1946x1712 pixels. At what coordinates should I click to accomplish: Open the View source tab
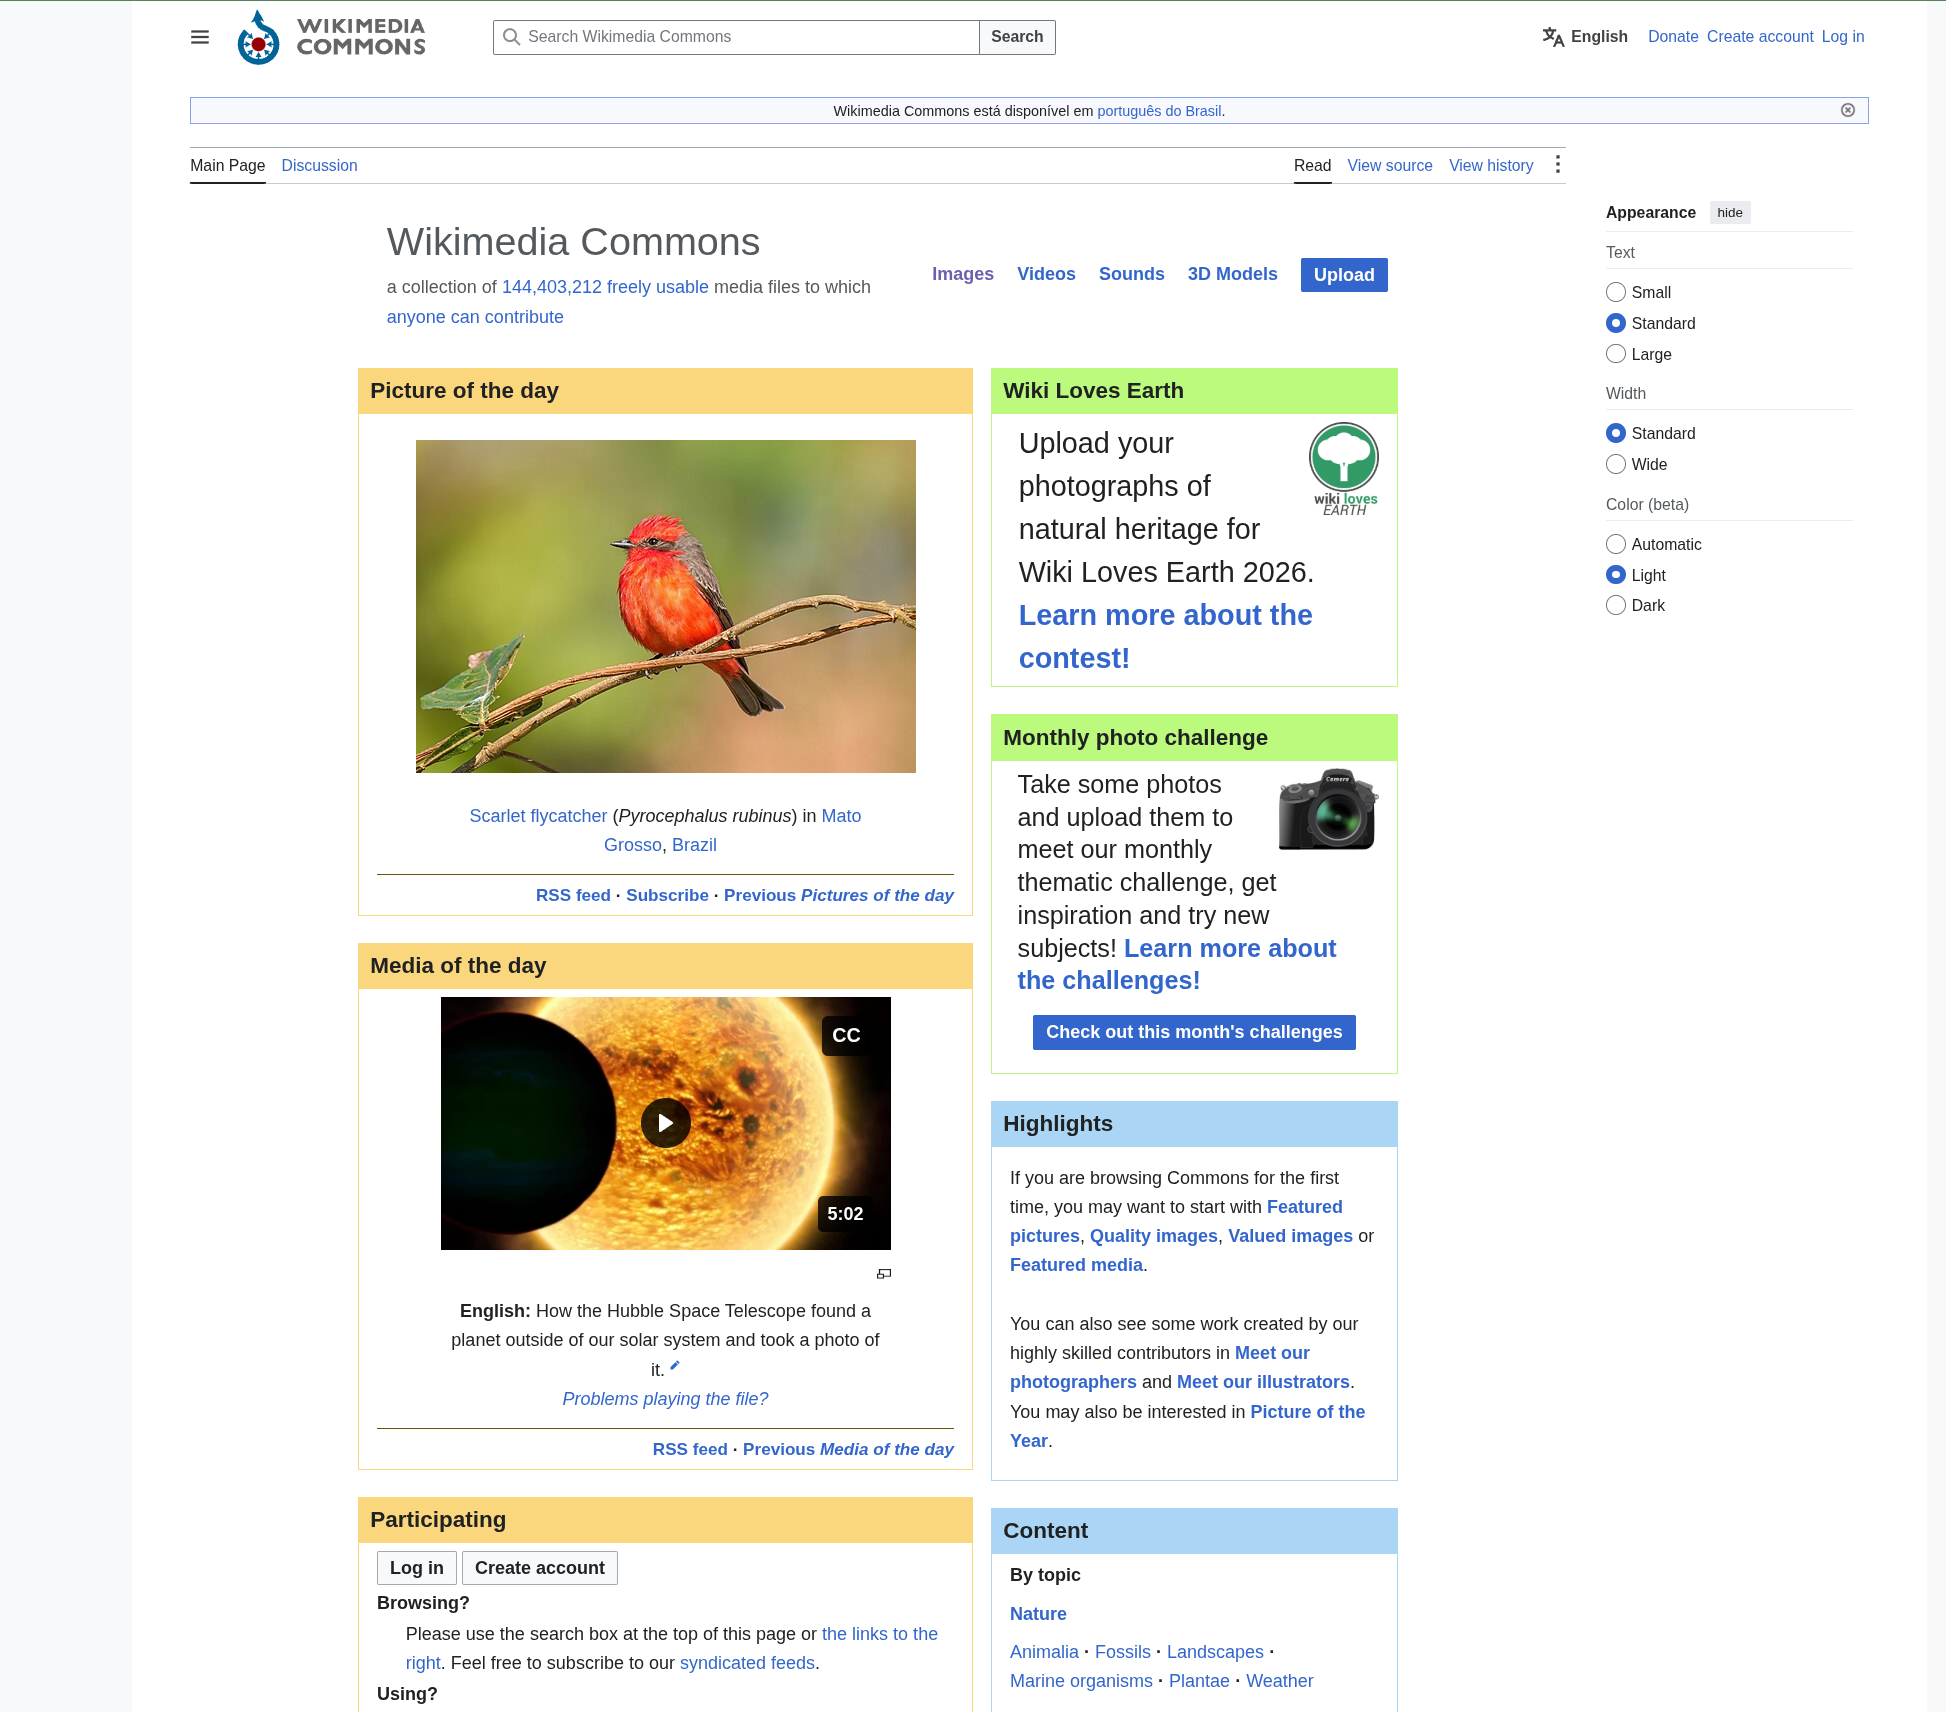(x=1390, y=165)
